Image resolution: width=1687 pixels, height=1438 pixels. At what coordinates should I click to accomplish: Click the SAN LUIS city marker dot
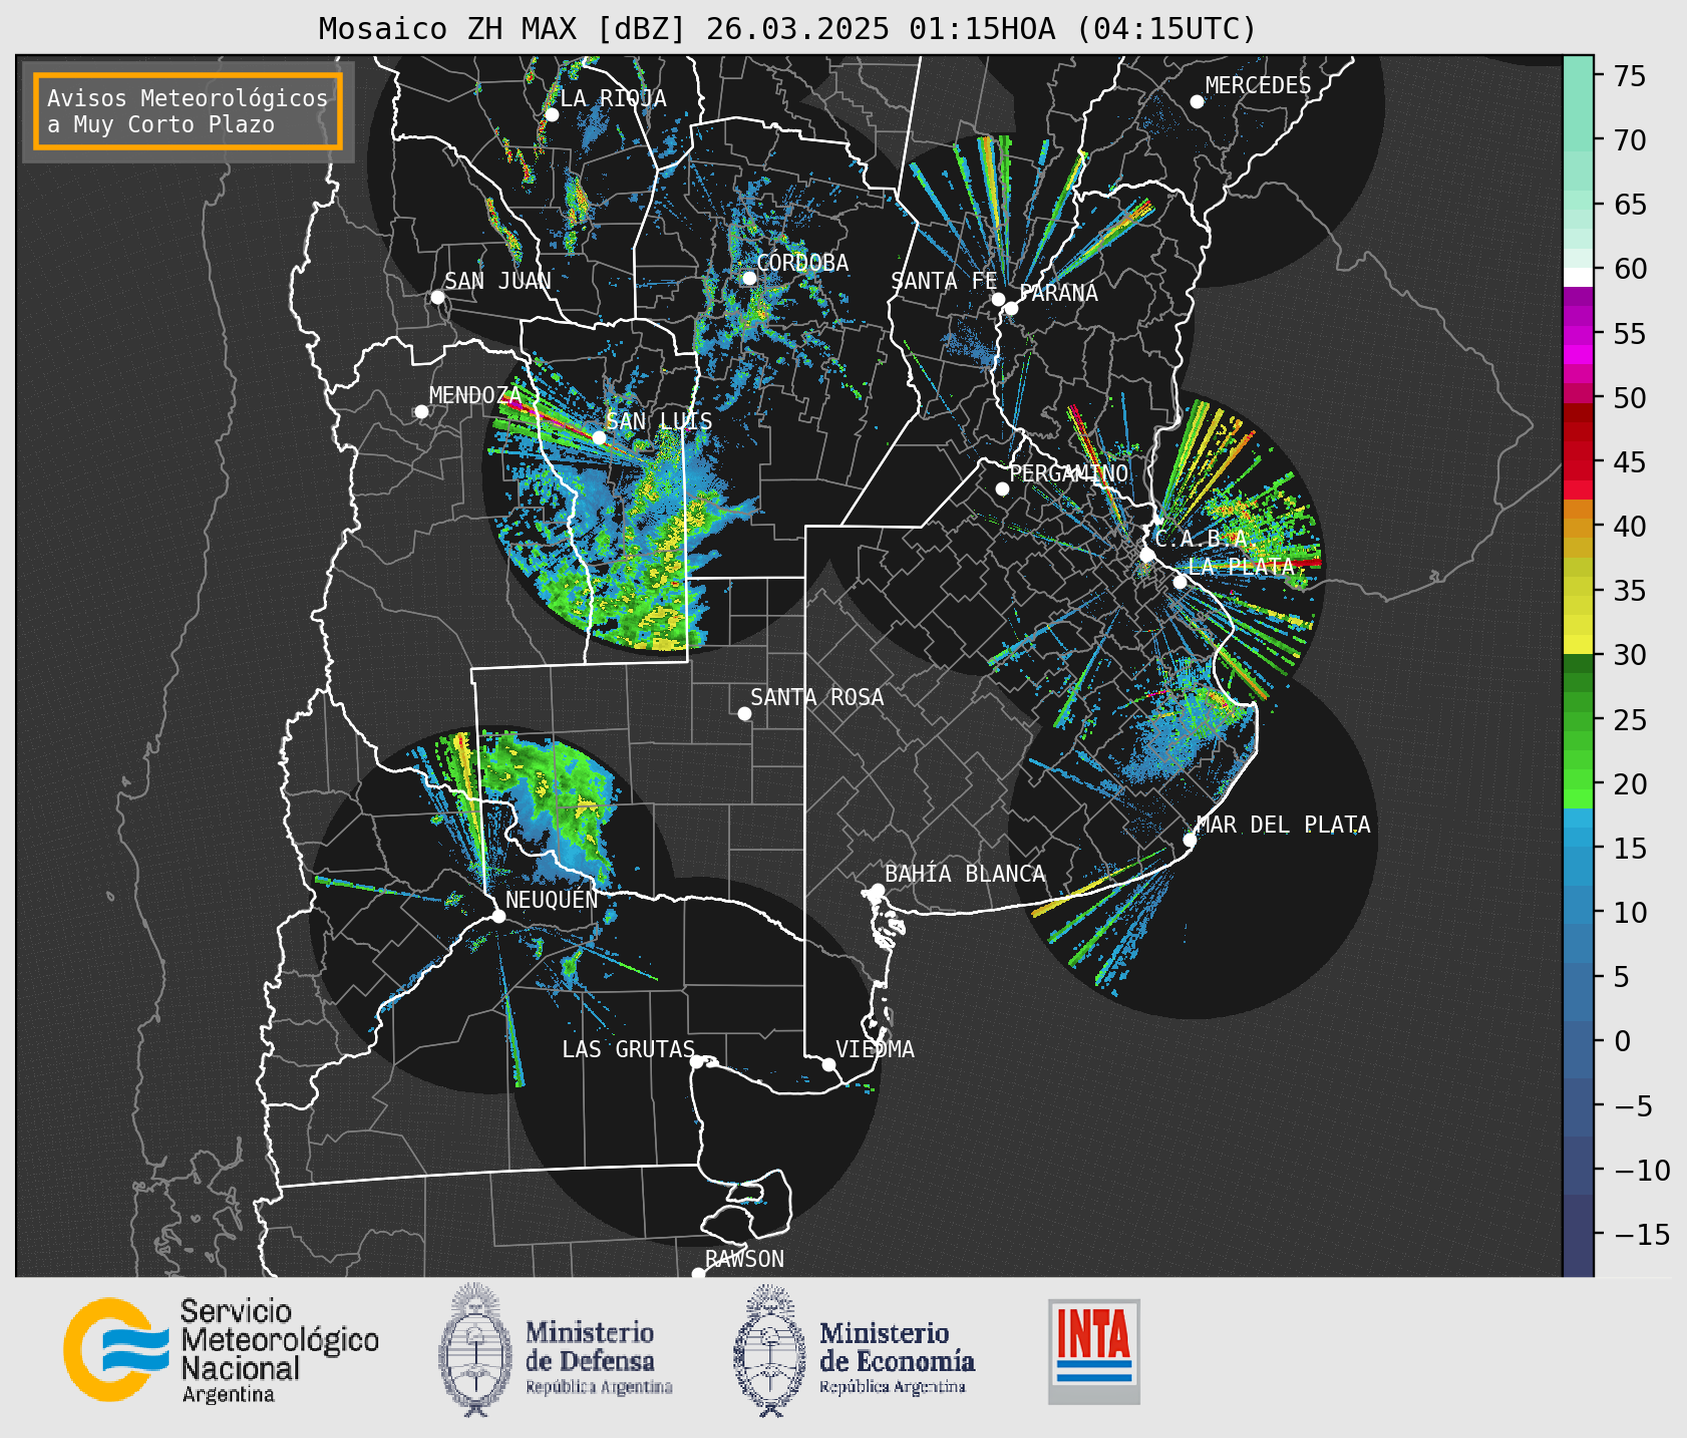tap(598, 437)
